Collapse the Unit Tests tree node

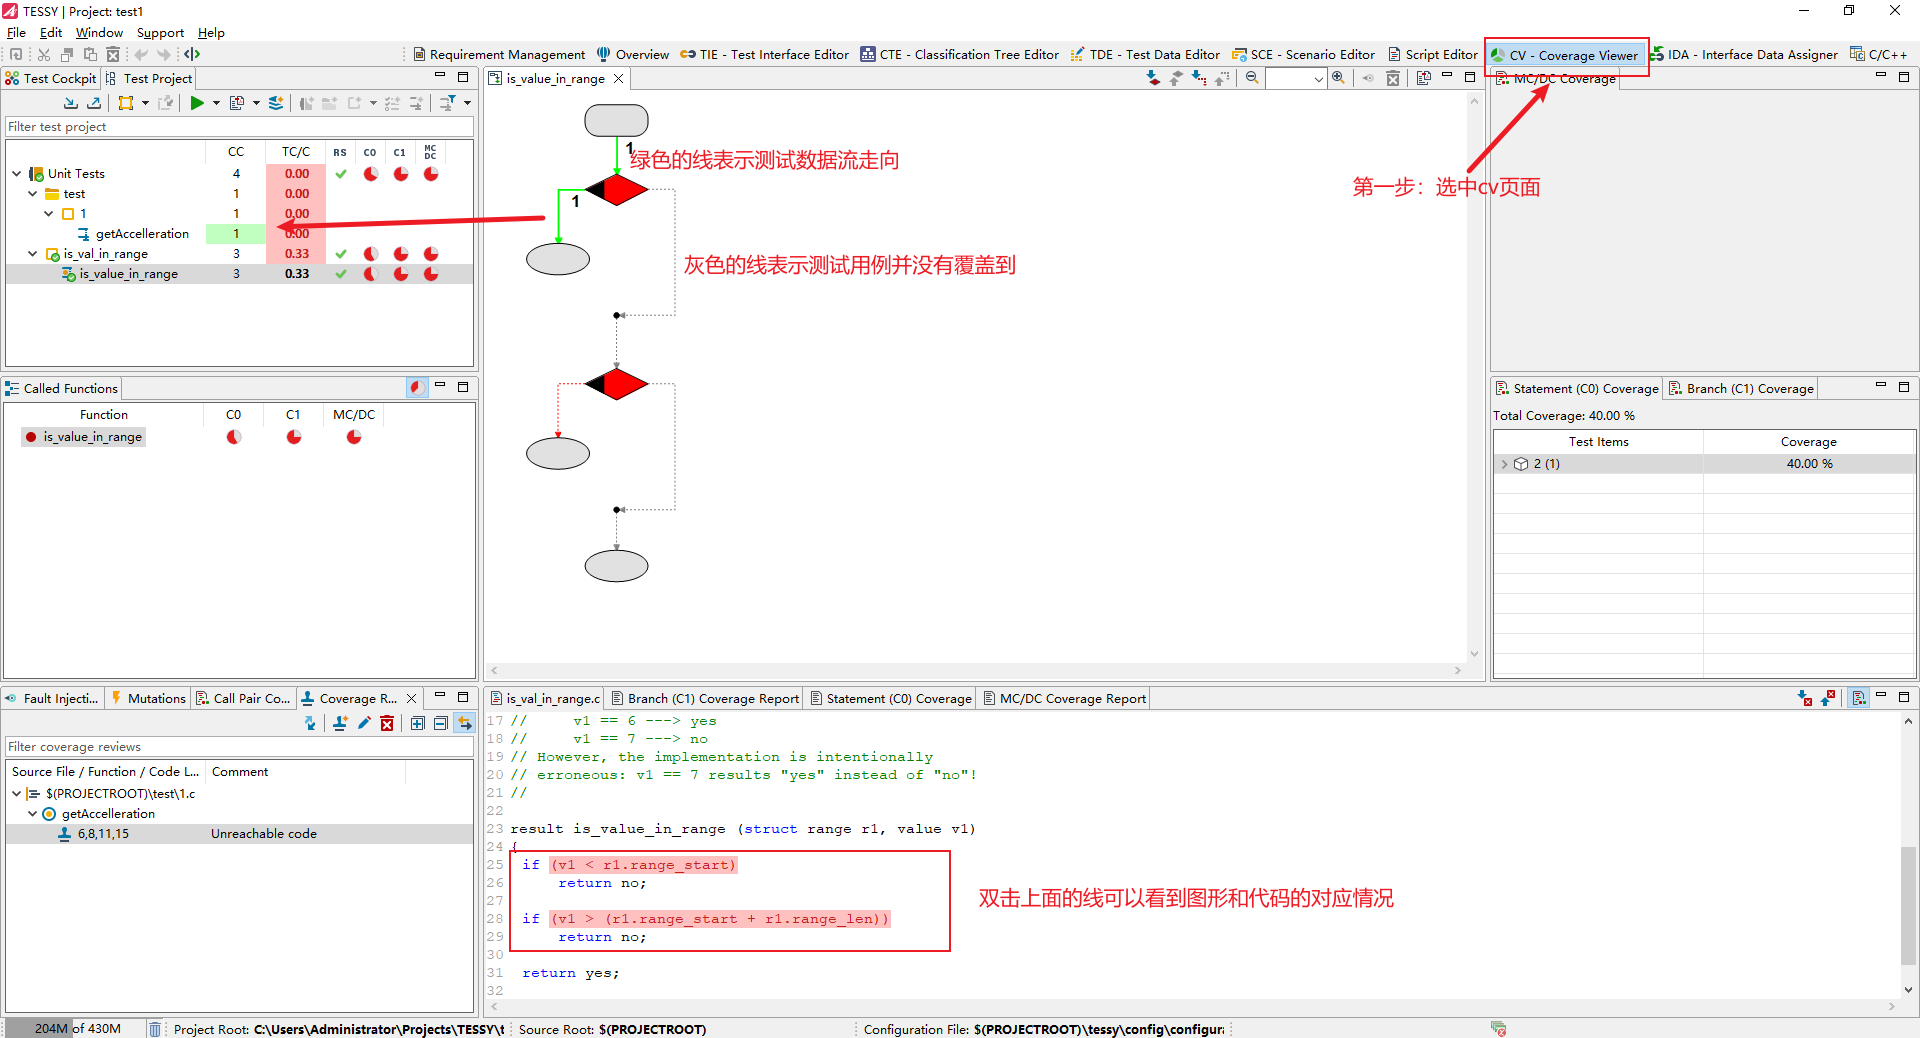pyautogui.click(x=17, y=174)
